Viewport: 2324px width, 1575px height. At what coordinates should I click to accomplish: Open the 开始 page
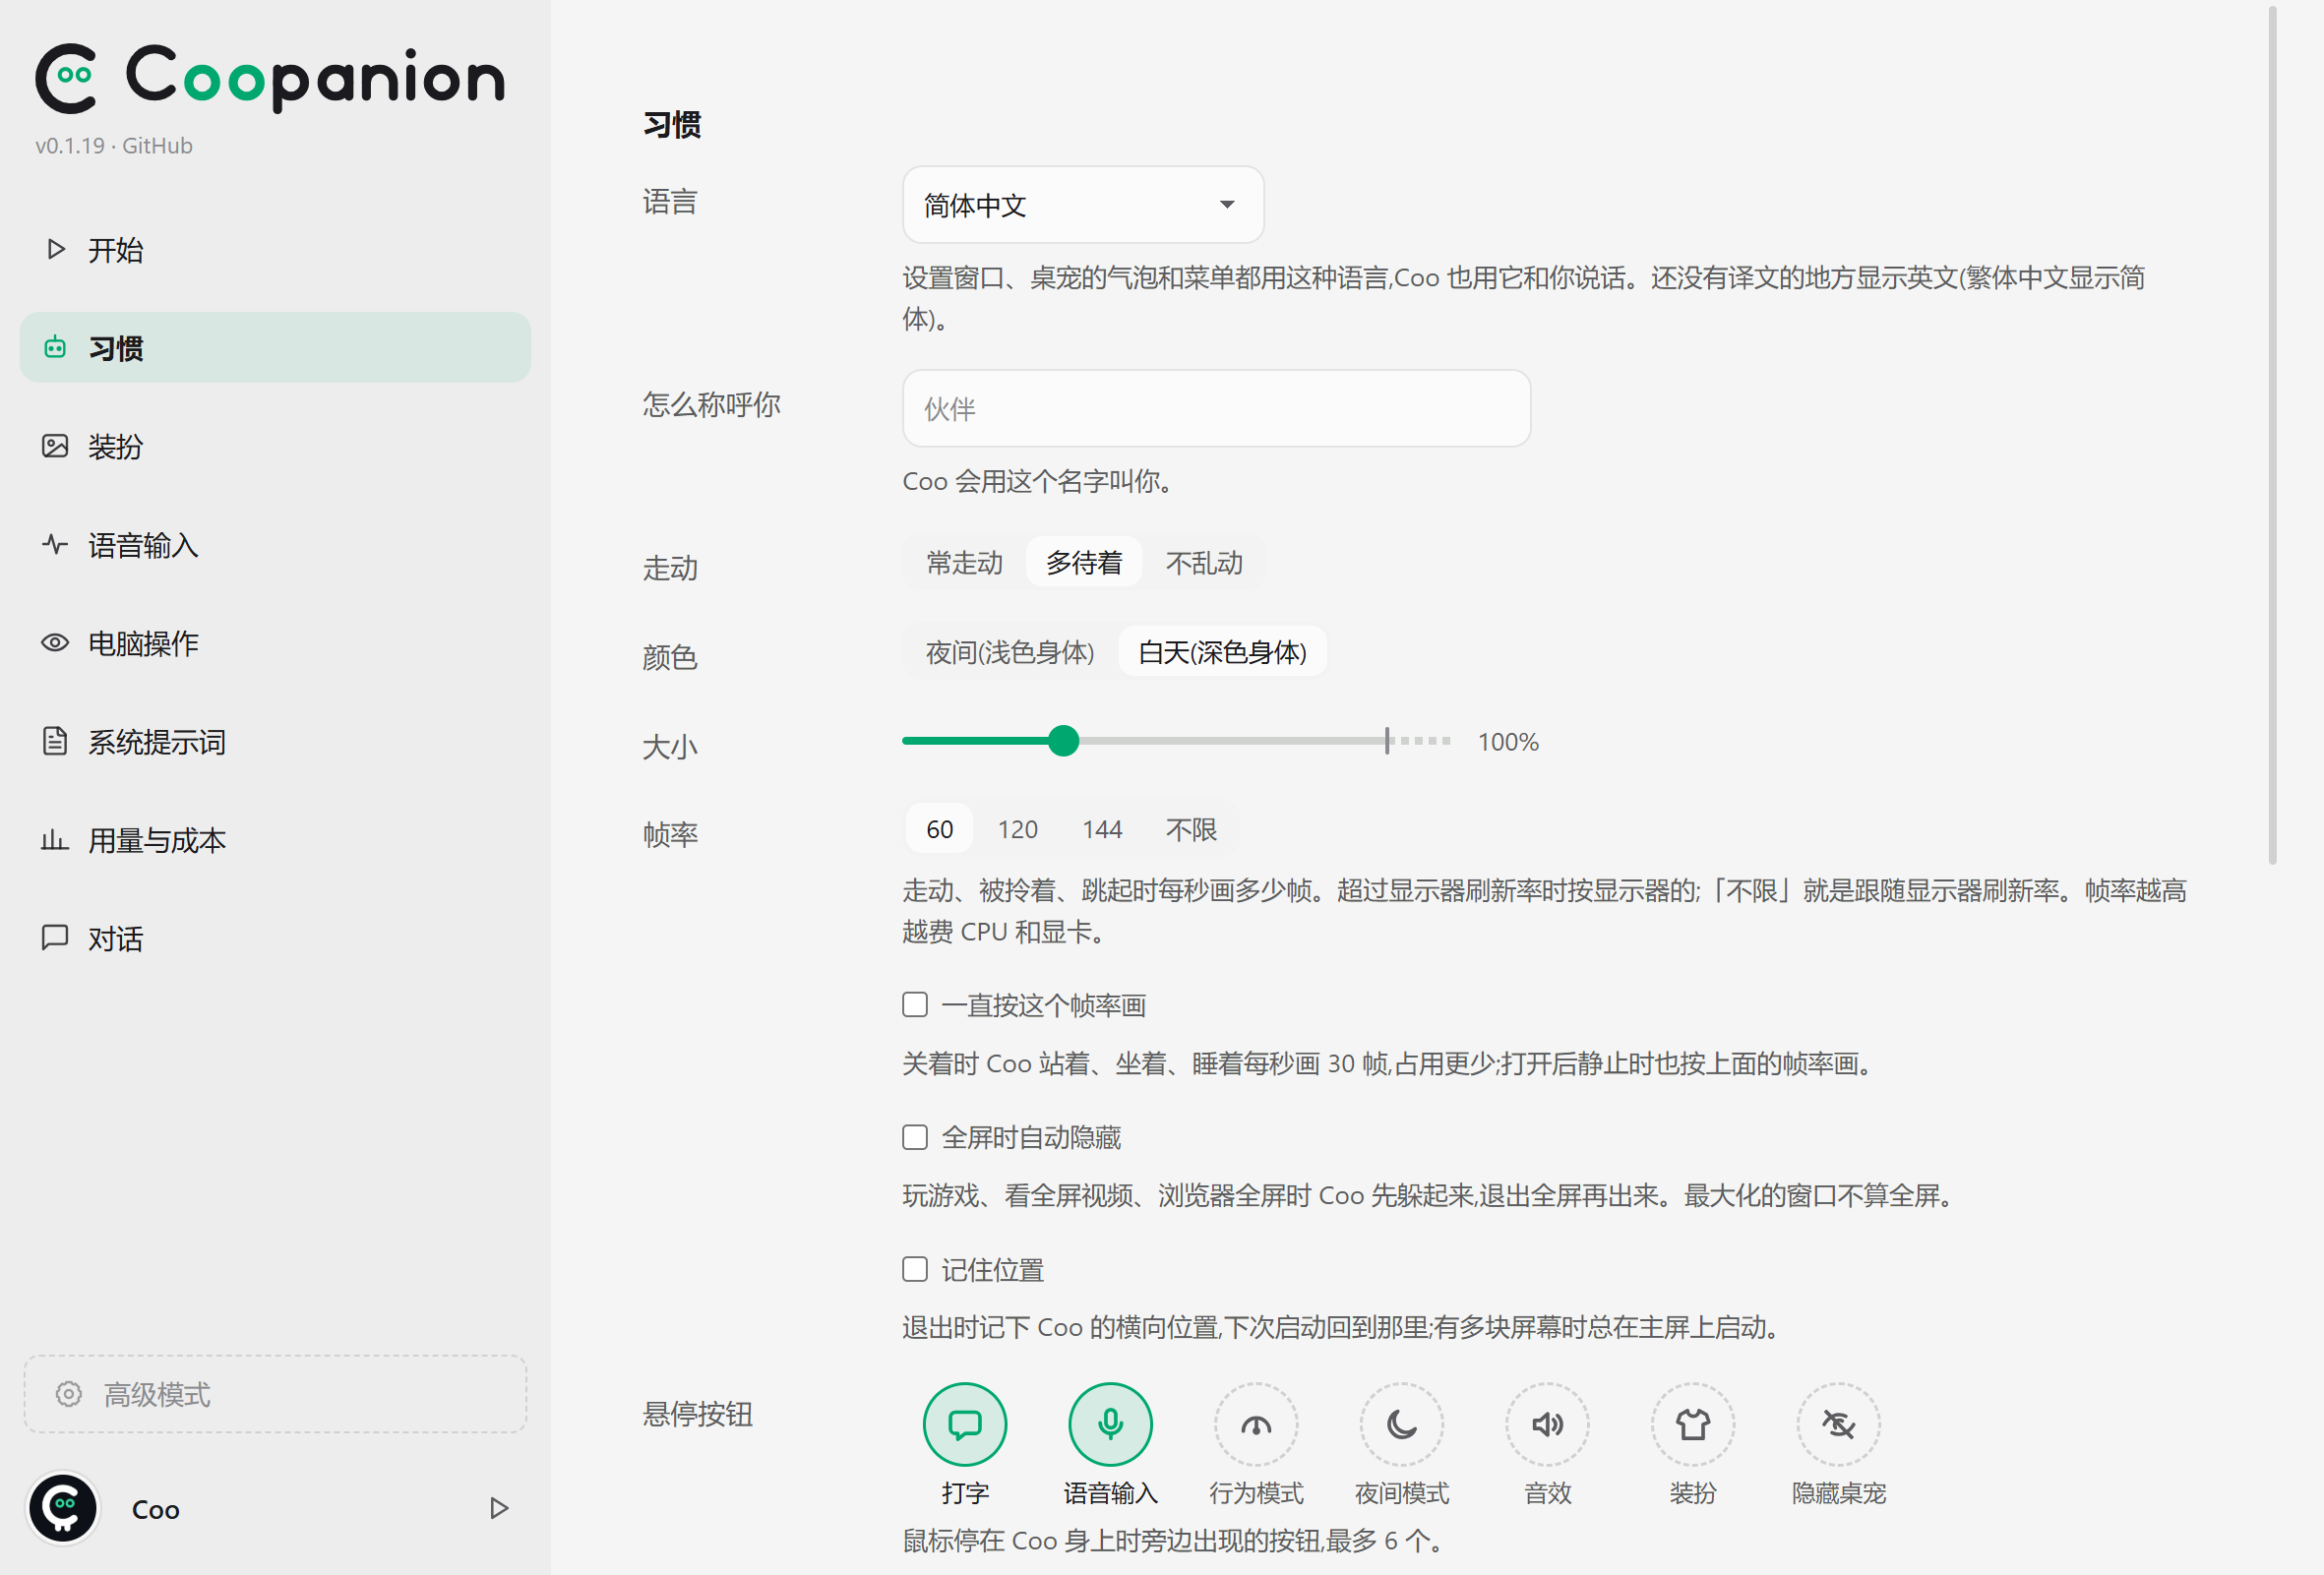[x=275, y=250]
